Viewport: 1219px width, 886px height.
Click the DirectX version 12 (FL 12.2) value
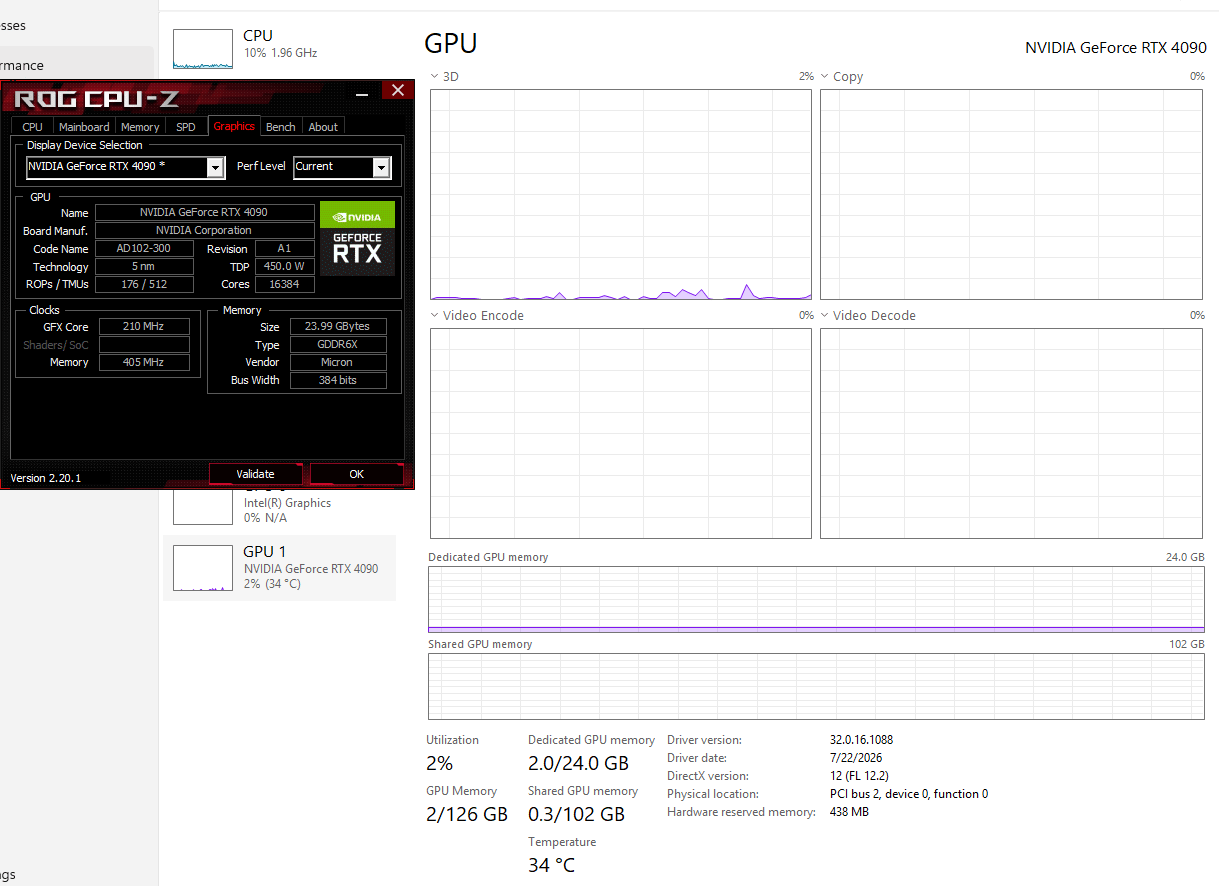(x=859, y=776)
